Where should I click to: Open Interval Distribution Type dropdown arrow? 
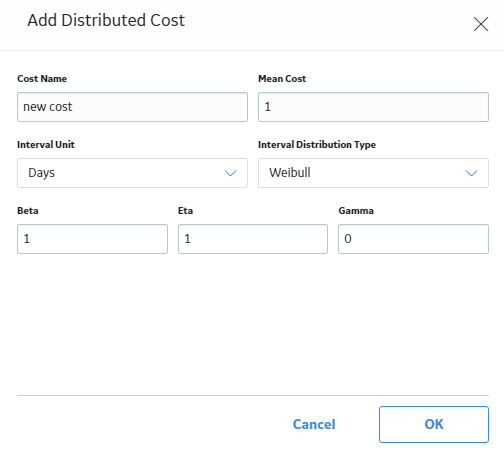pos(471,173)
